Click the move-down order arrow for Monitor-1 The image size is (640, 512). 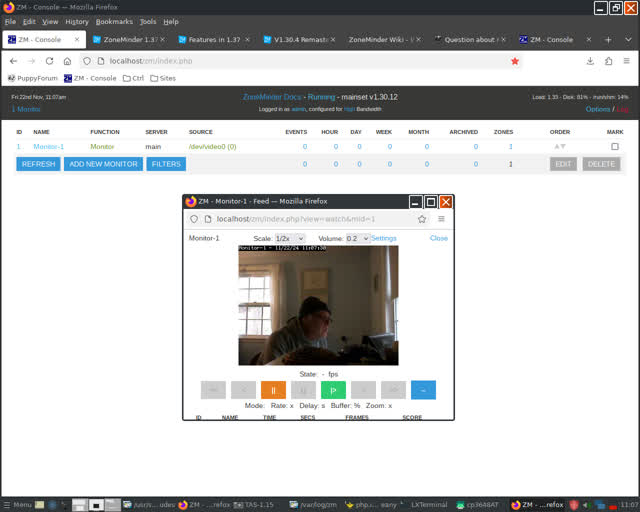[x=563, y=146]
